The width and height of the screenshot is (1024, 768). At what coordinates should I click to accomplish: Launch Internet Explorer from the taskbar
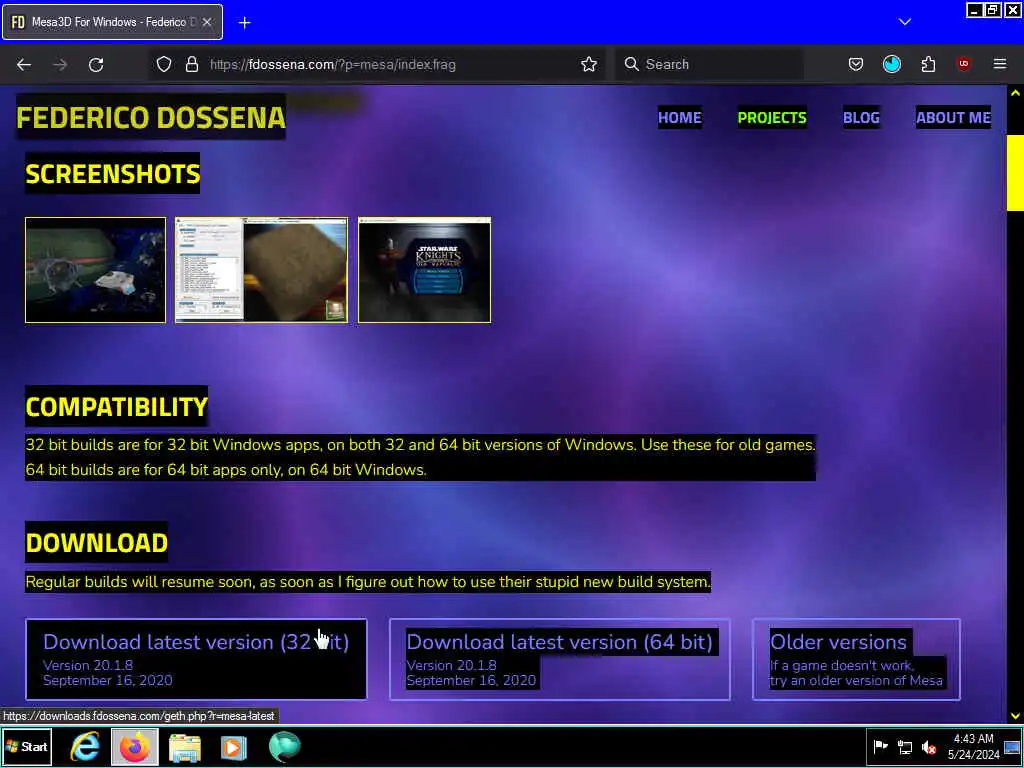[86, 746]
